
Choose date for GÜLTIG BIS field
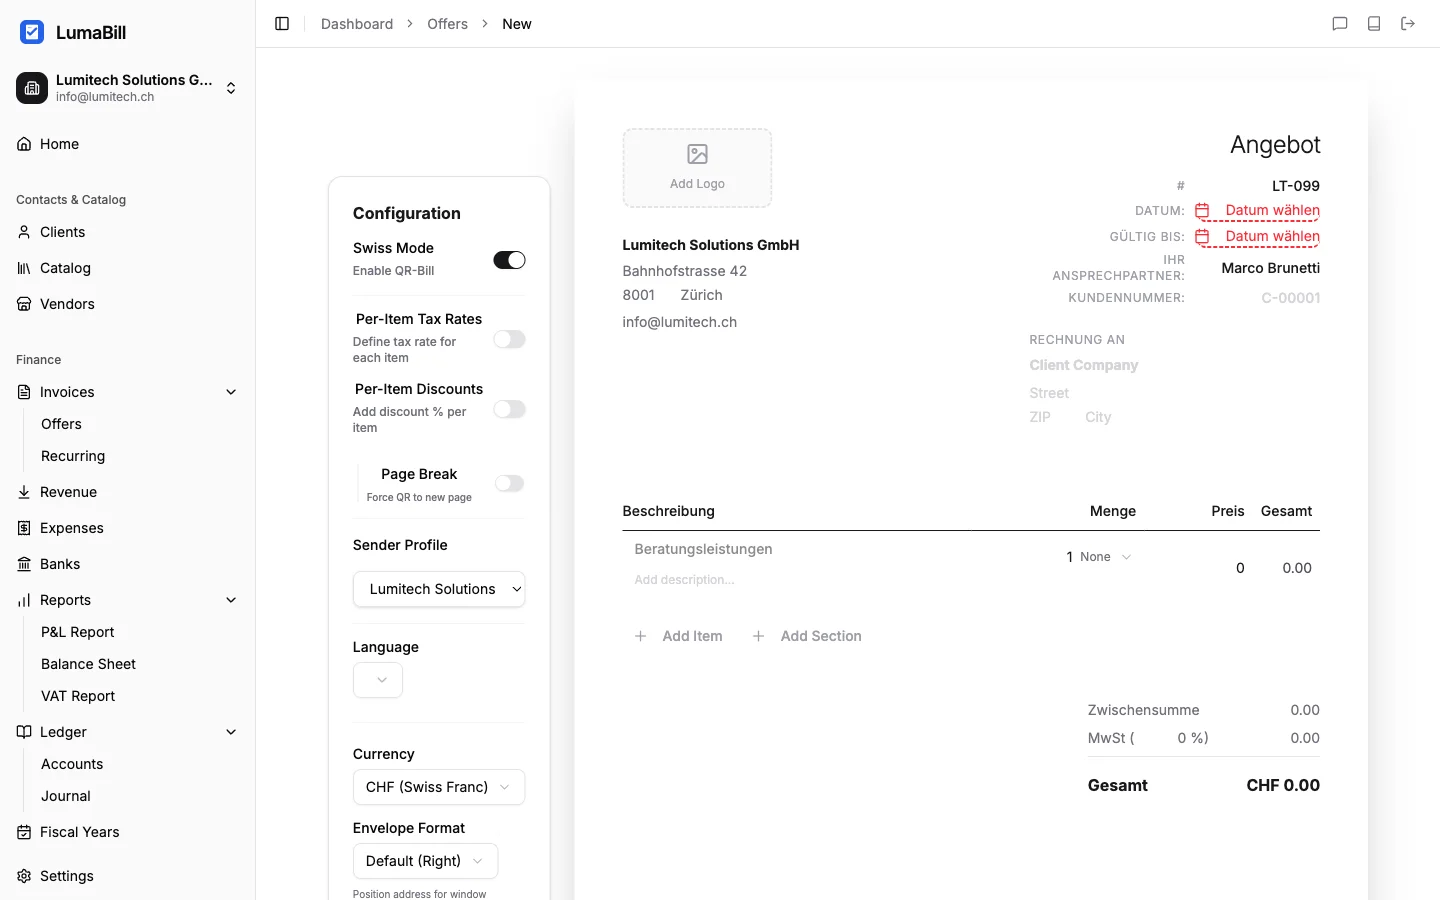click(x=1271, y=237)
